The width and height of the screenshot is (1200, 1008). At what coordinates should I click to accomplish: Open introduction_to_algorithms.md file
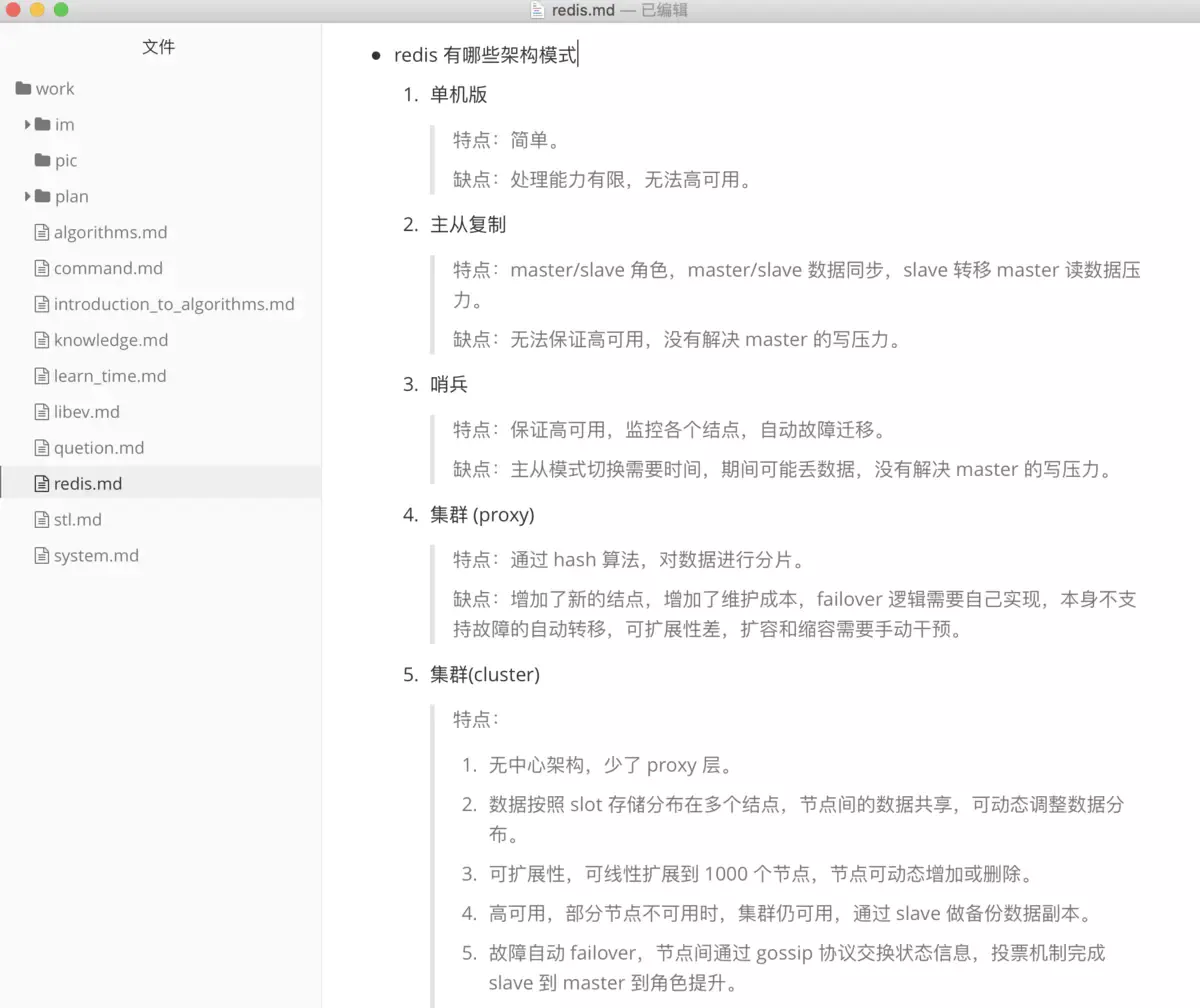(174, 305)
